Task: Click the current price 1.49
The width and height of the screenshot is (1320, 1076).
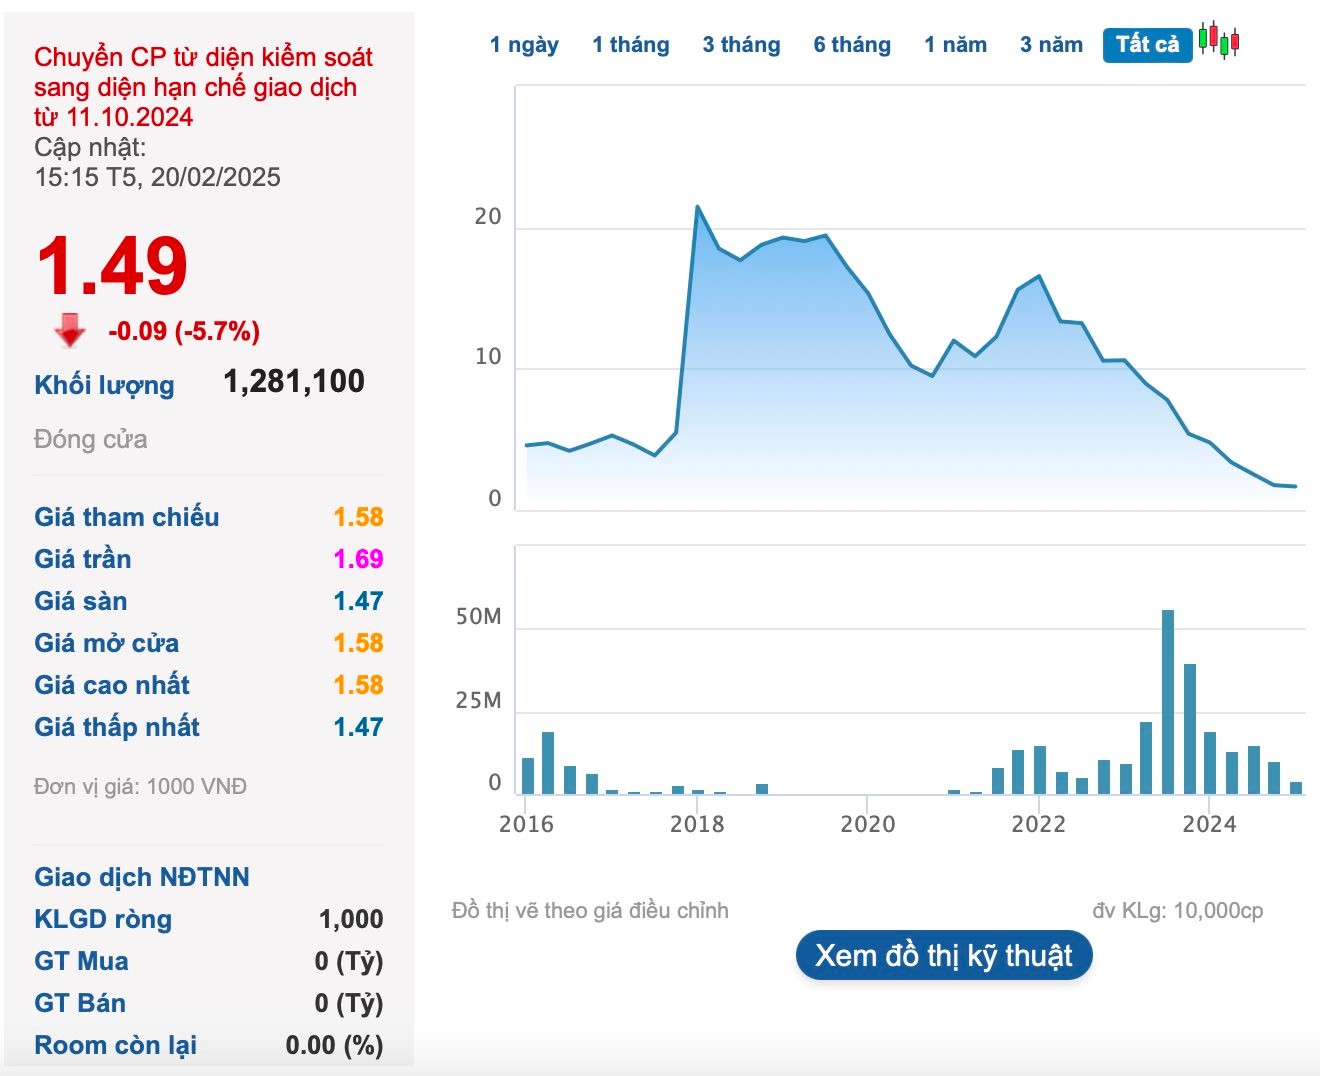Action: point(111,267)
